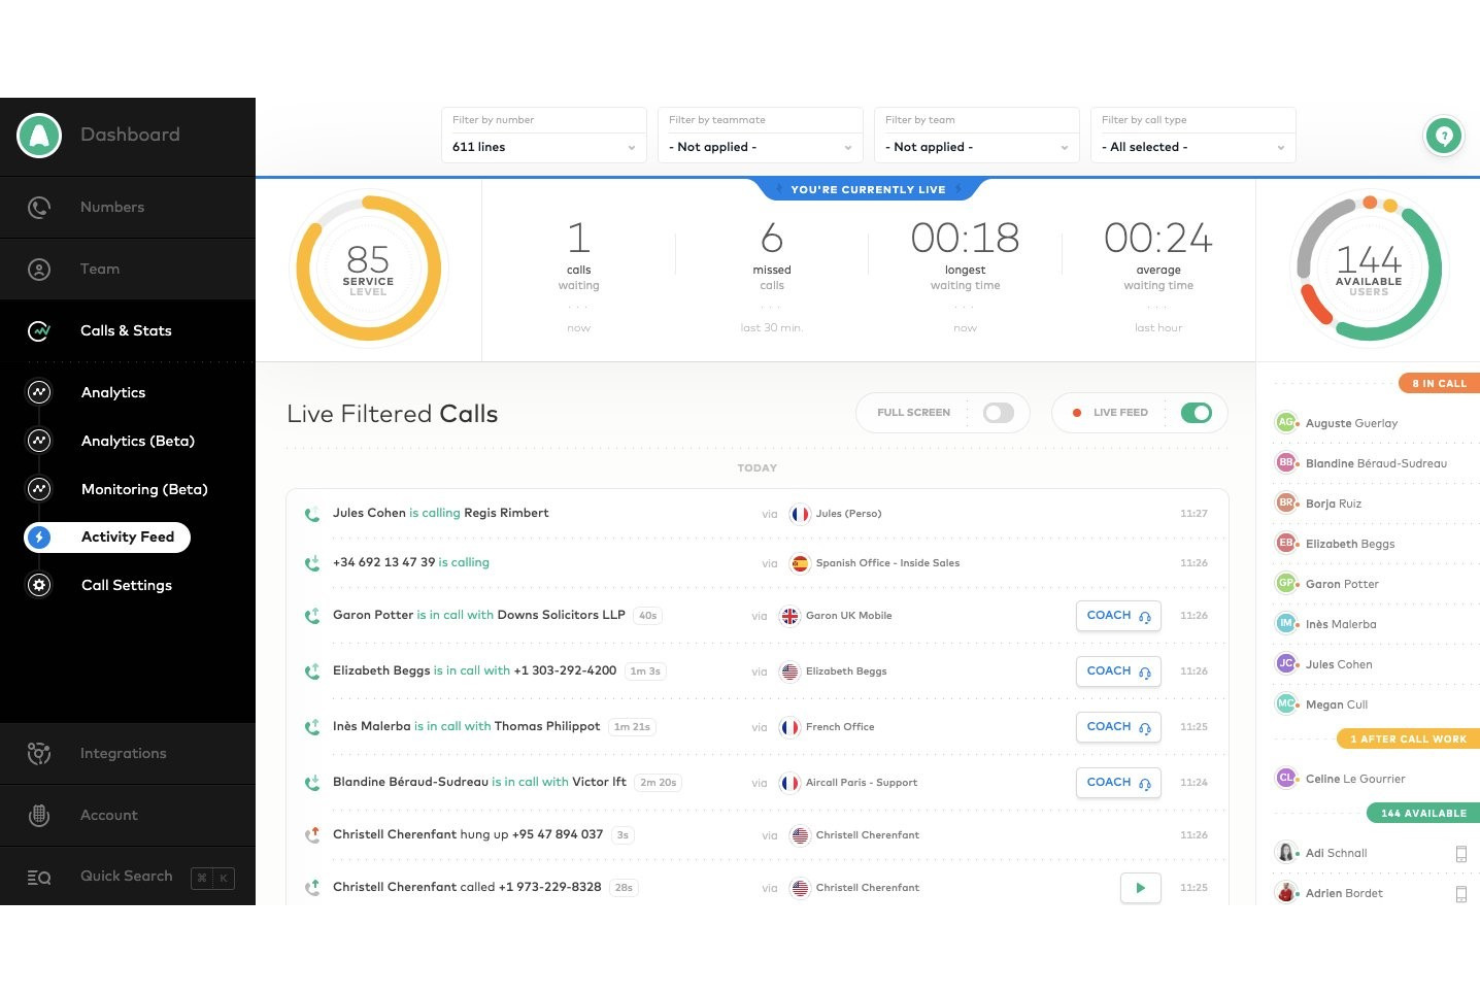
Task: Play the recording of Christell Cherenfant's call
Action: point(1139,887)
